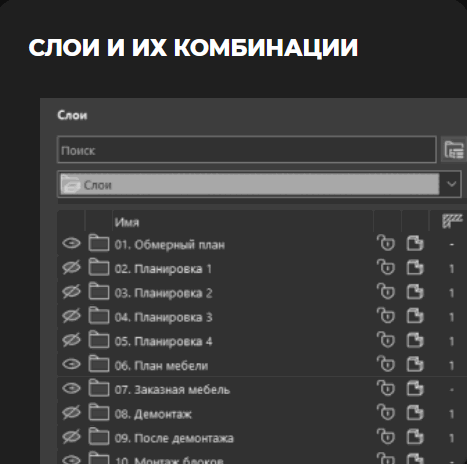The width and height of the screenshot is (467, 464).
Task: Select the 07. Заказная мебель layer name
Action: (172, 390)
